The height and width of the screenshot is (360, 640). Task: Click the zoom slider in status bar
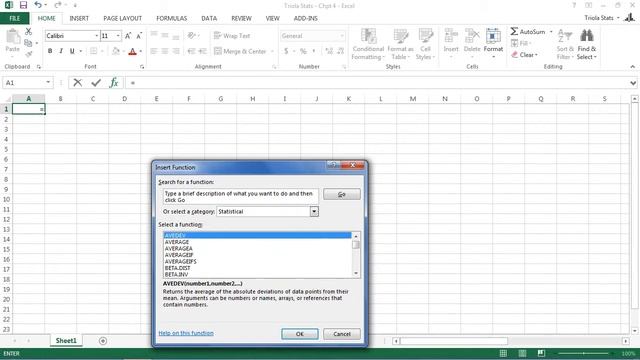click(x=584, y=353)
